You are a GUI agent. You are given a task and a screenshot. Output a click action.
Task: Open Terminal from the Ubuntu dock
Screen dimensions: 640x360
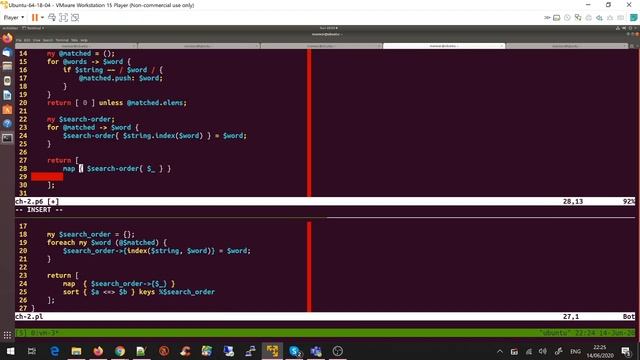pyautogui.click(x=7, y=138)
